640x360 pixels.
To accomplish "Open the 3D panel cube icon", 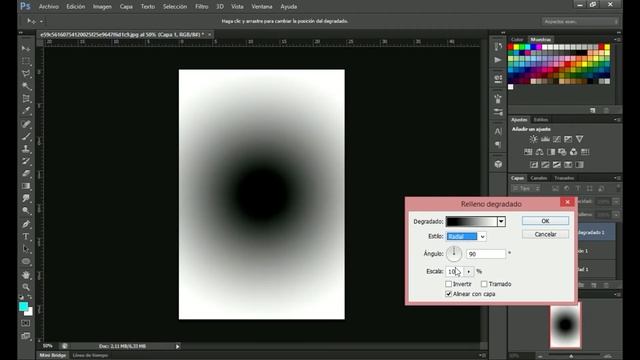I will (x=498, y=164).
